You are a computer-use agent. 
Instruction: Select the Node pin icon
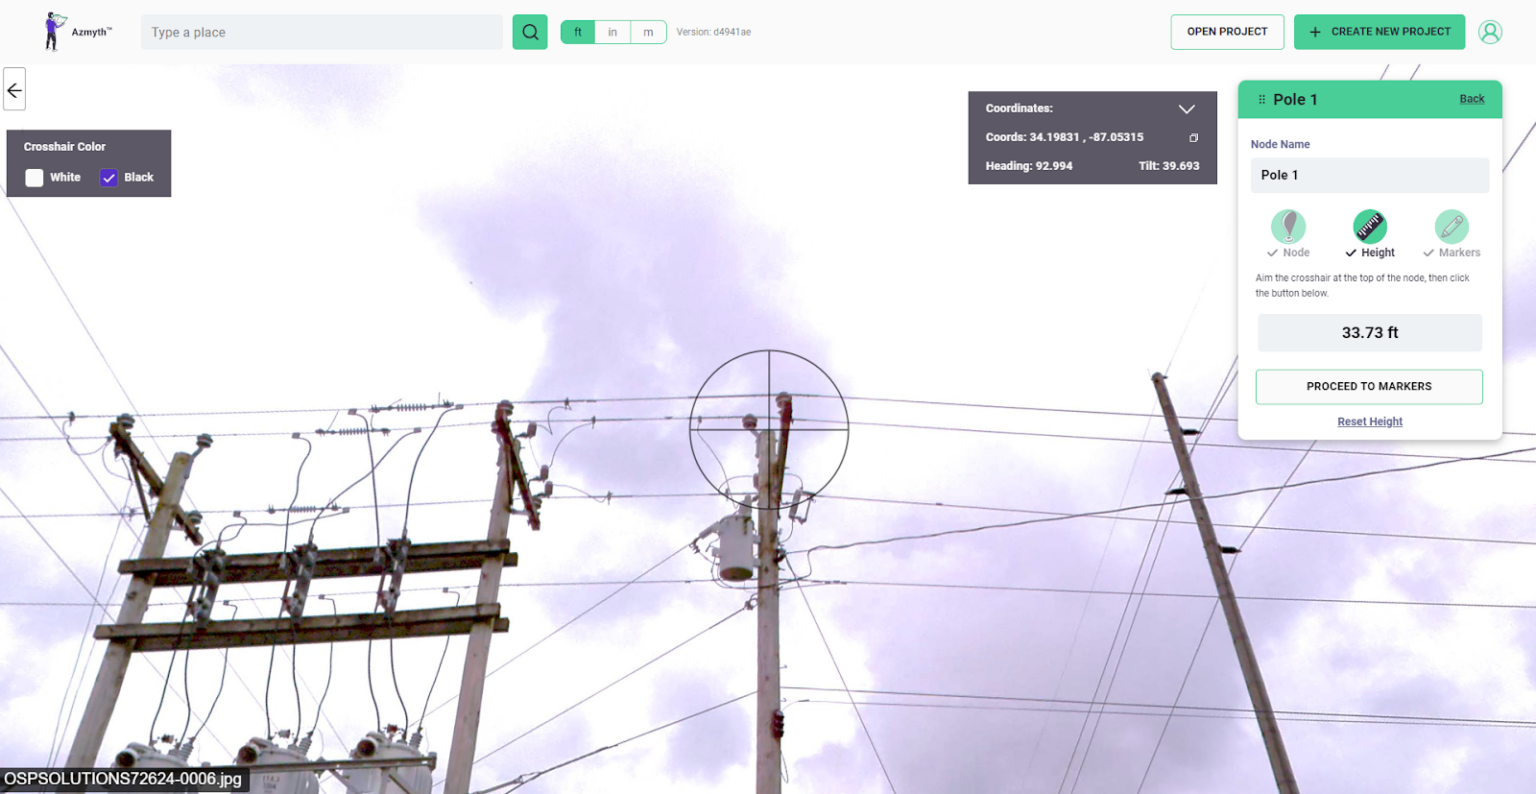1289,228
